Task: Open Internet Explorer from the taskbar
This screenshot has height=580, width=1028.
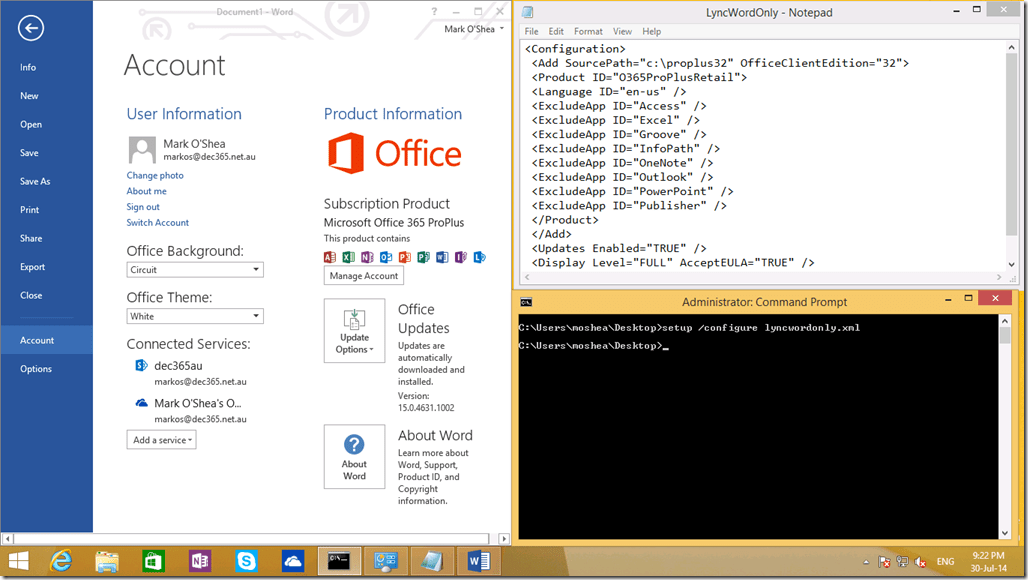Action: pyautogui.click(x=62, y=561)
